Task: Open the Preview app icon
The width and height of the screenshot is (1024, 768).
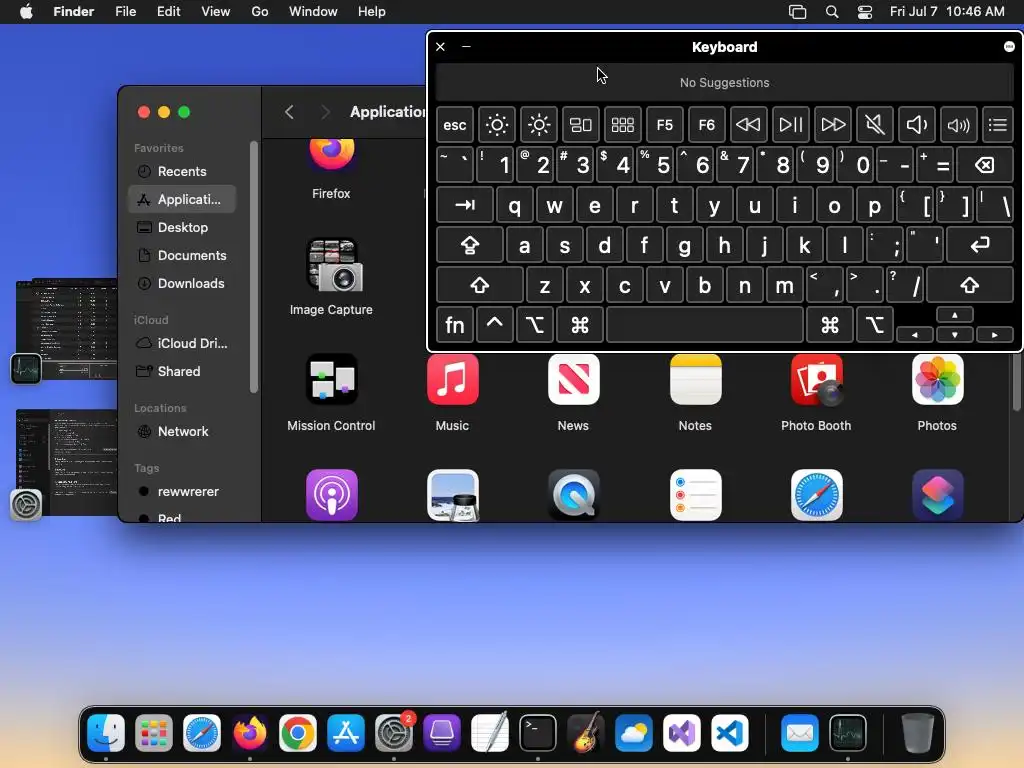Action: click(x=453, y=495)
